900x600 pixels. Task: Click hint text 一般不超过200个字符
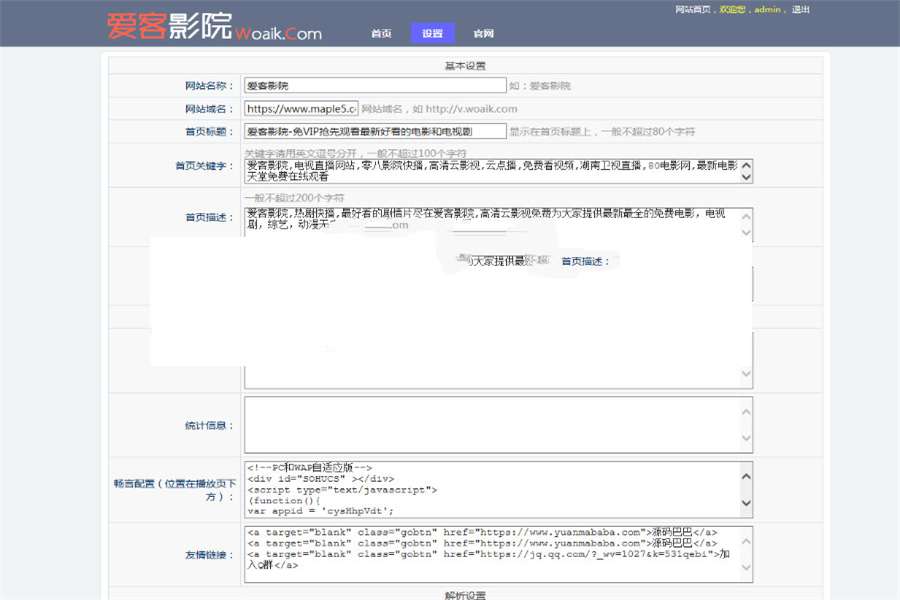(x=294, y=198)
